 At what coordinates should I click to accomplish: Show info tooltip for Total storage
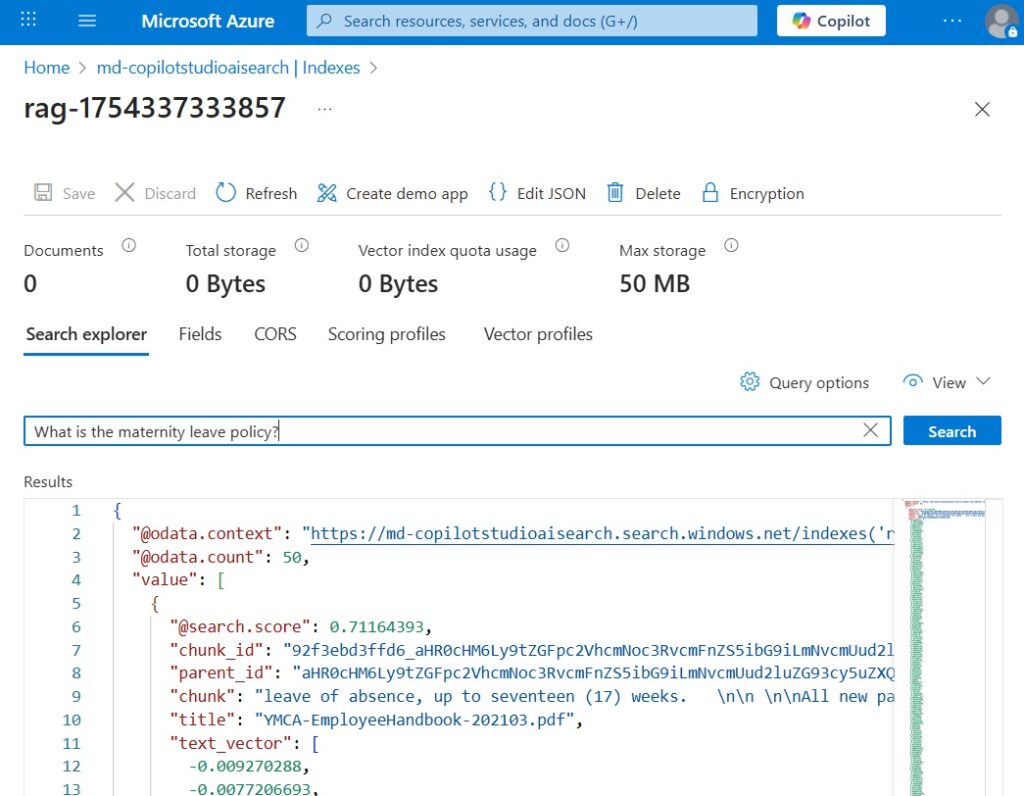(301, 246)
